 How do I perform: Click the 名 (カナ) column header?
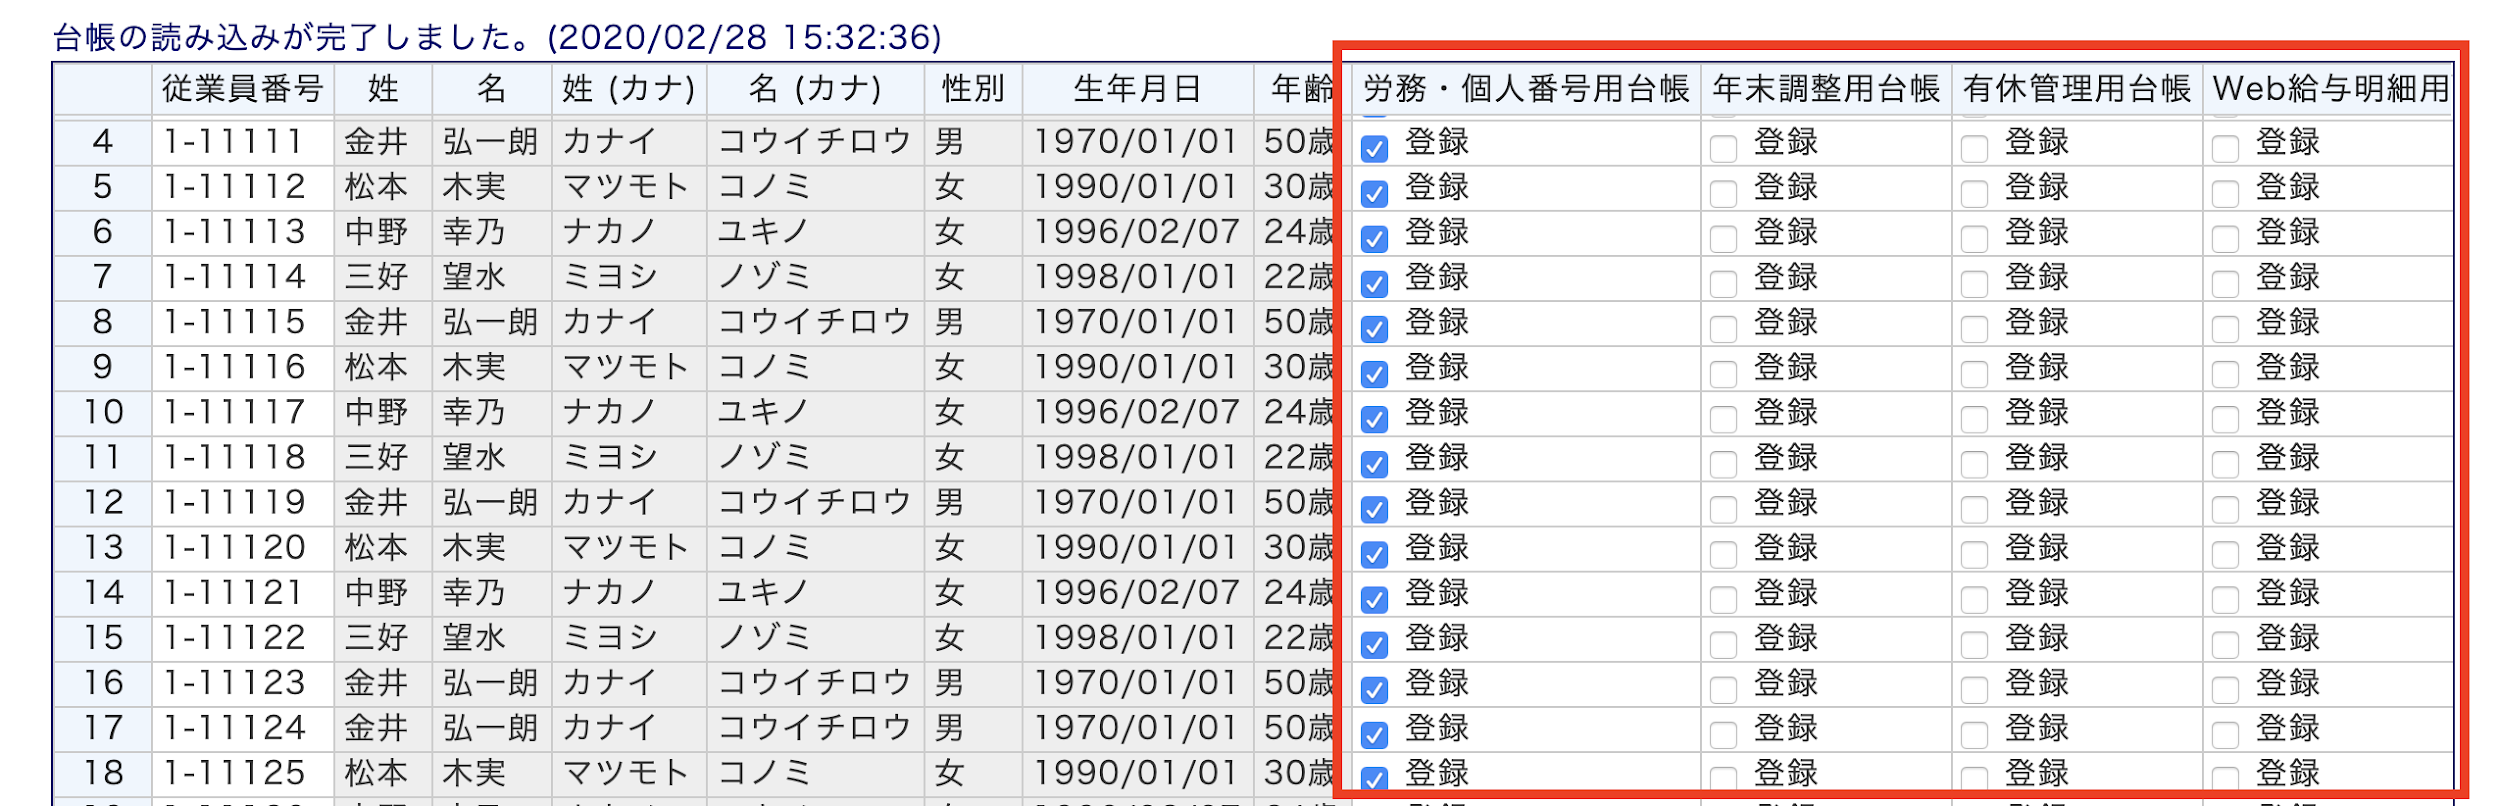(815, 89)
